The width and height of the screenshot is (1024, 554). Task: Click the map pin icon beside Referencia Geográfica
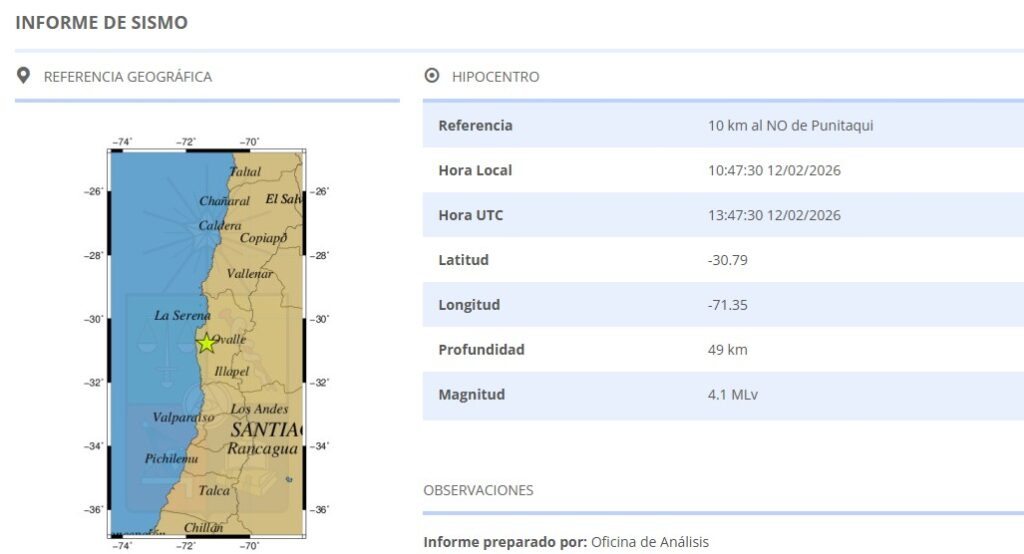(x=24, y=76)
